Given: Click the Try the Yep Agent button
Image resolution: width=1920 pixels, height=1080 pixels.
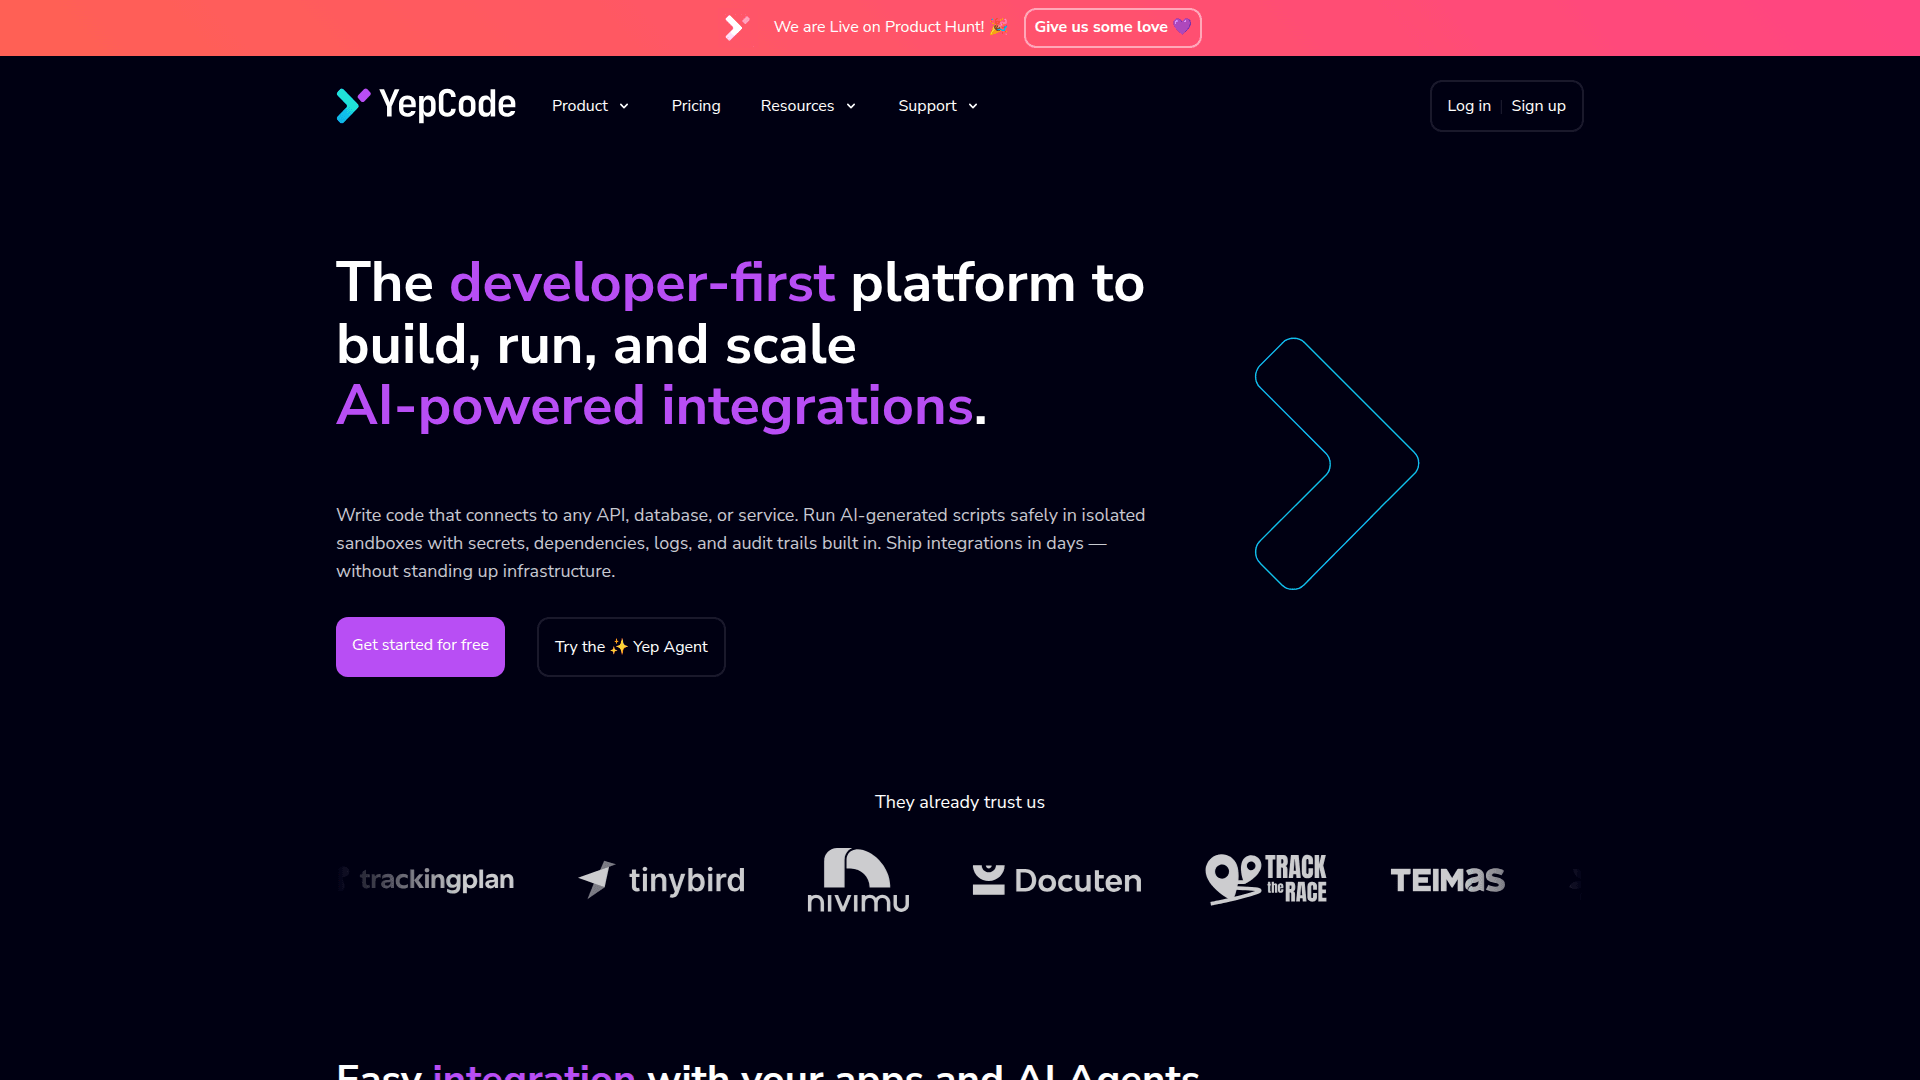Looking at the screenshot, I should coord(630,647).
